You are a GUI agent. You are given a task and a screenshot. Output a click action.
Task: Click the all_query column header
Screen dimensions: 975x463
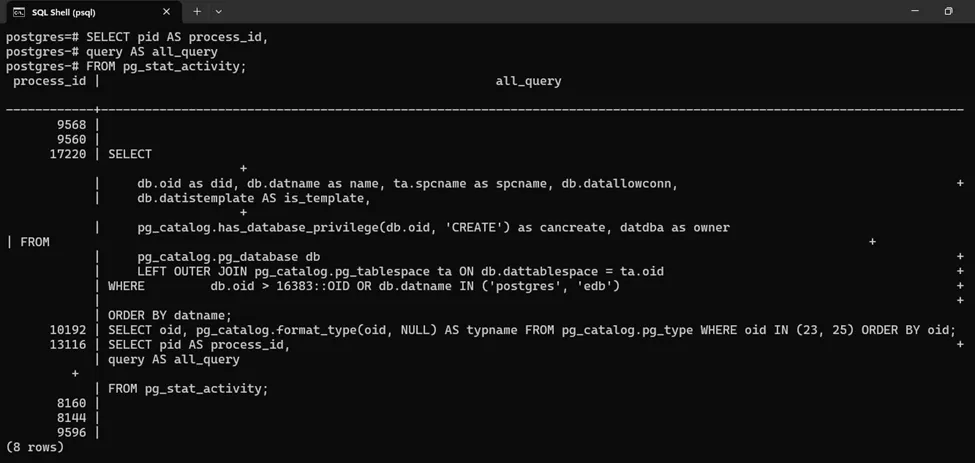click(528, 81)
